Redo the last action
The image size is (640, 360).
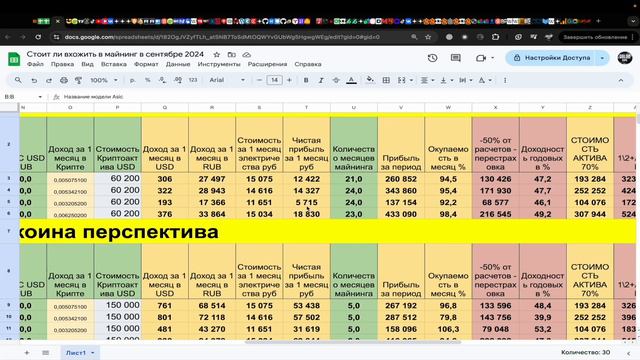point(49,80)
